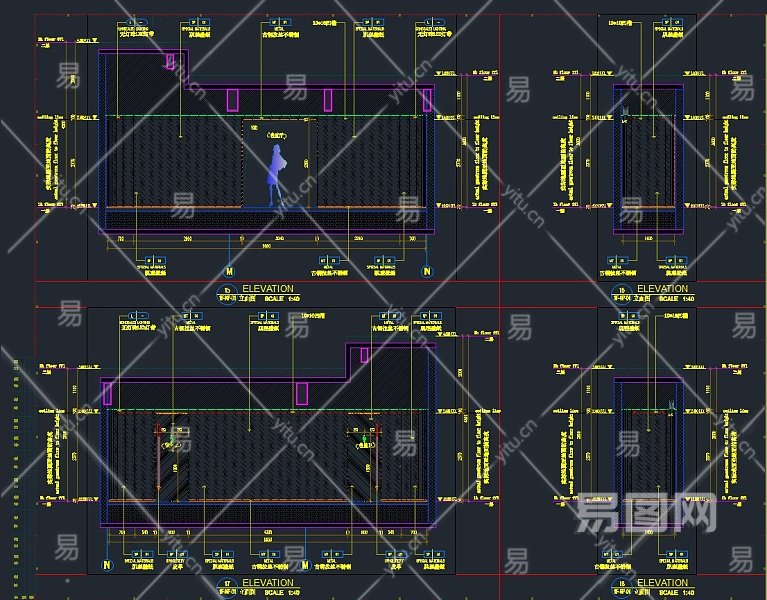The image size is (767, 600).
Task: Click the green exit-sign figure at the left door of the bottom-left elevation
Action: pos(171,440)
